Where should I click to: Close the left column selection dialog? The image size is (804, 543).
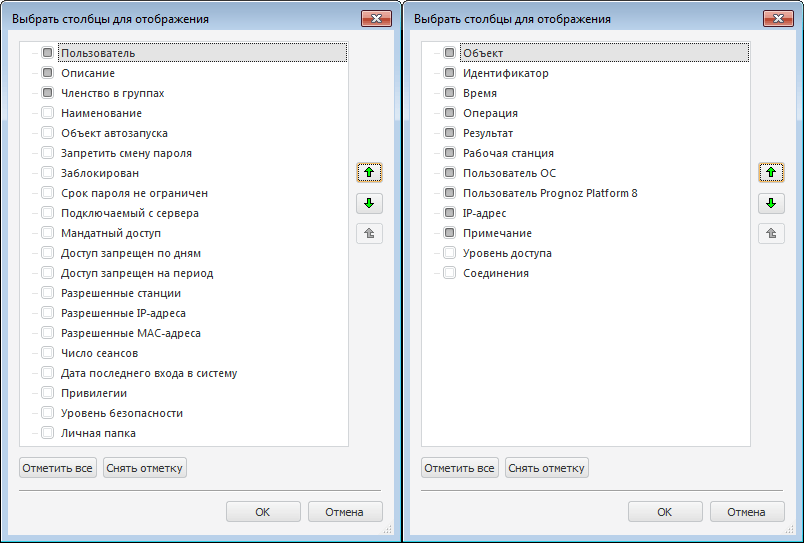click(376, 18)
